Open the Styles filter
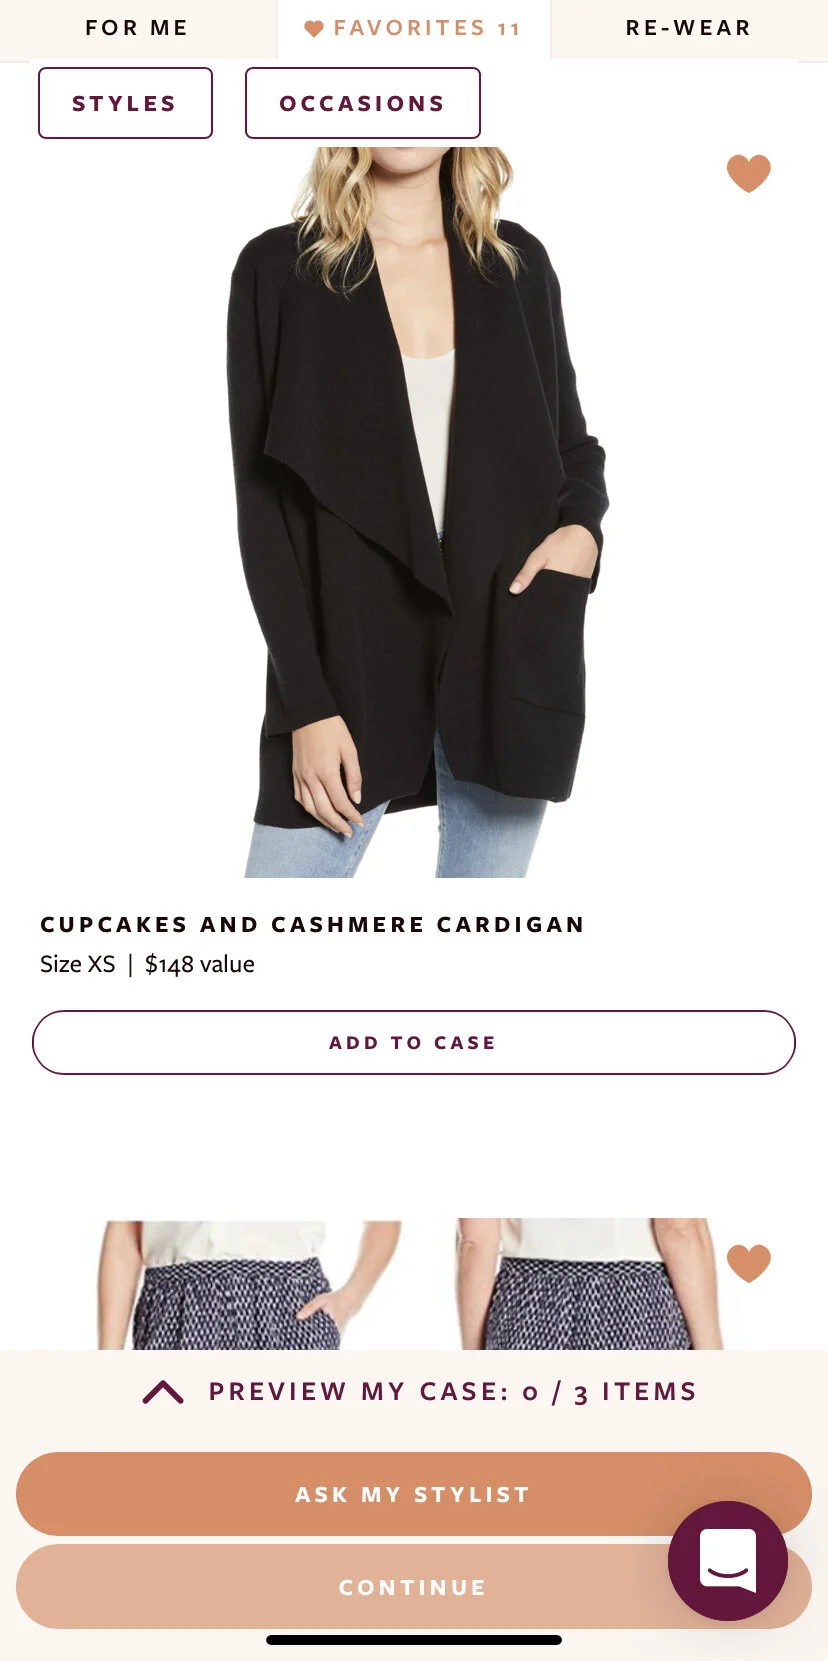Viewport: 828px width, 1661px height. [125, 103]
